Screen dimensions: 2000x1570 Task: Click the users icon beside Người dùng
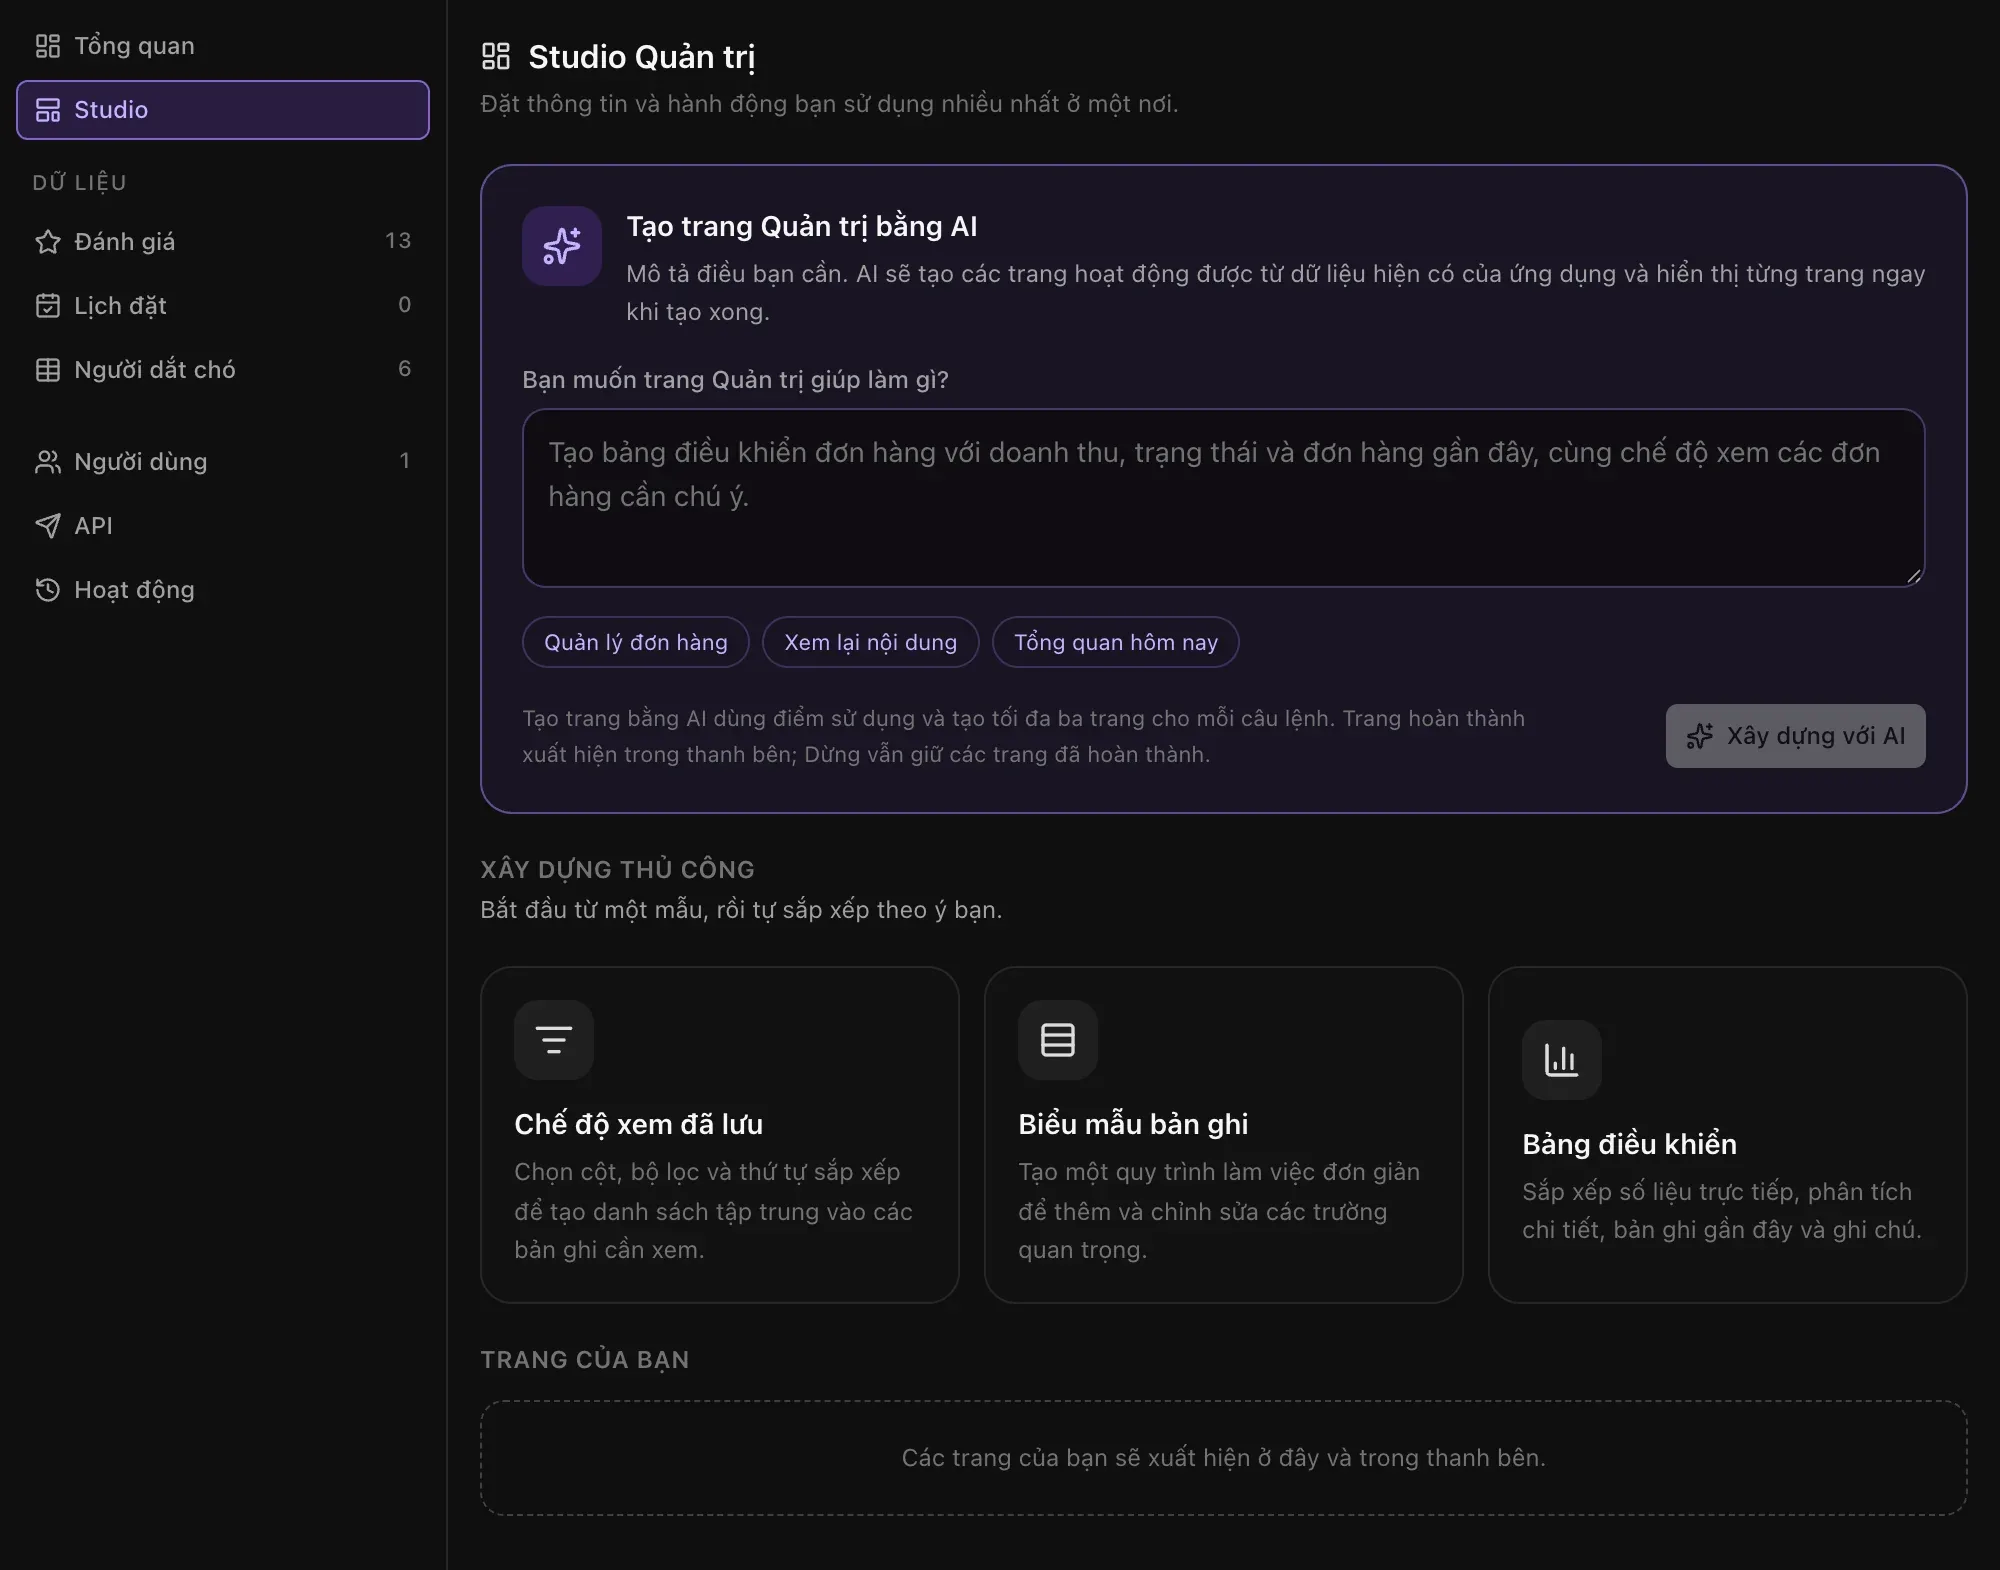point(48,461)
